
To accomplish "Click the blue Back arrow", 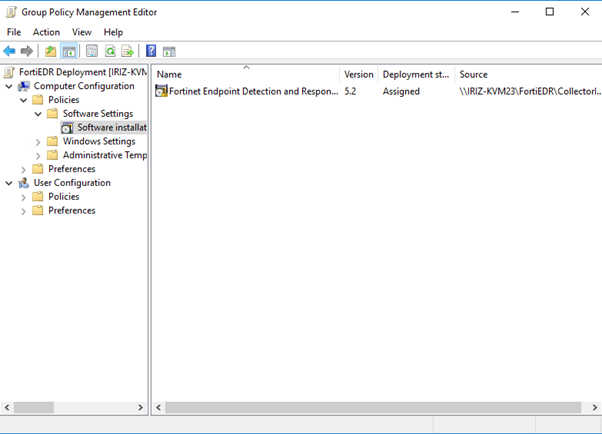I will pyautogui.click(x=9, y=51).
